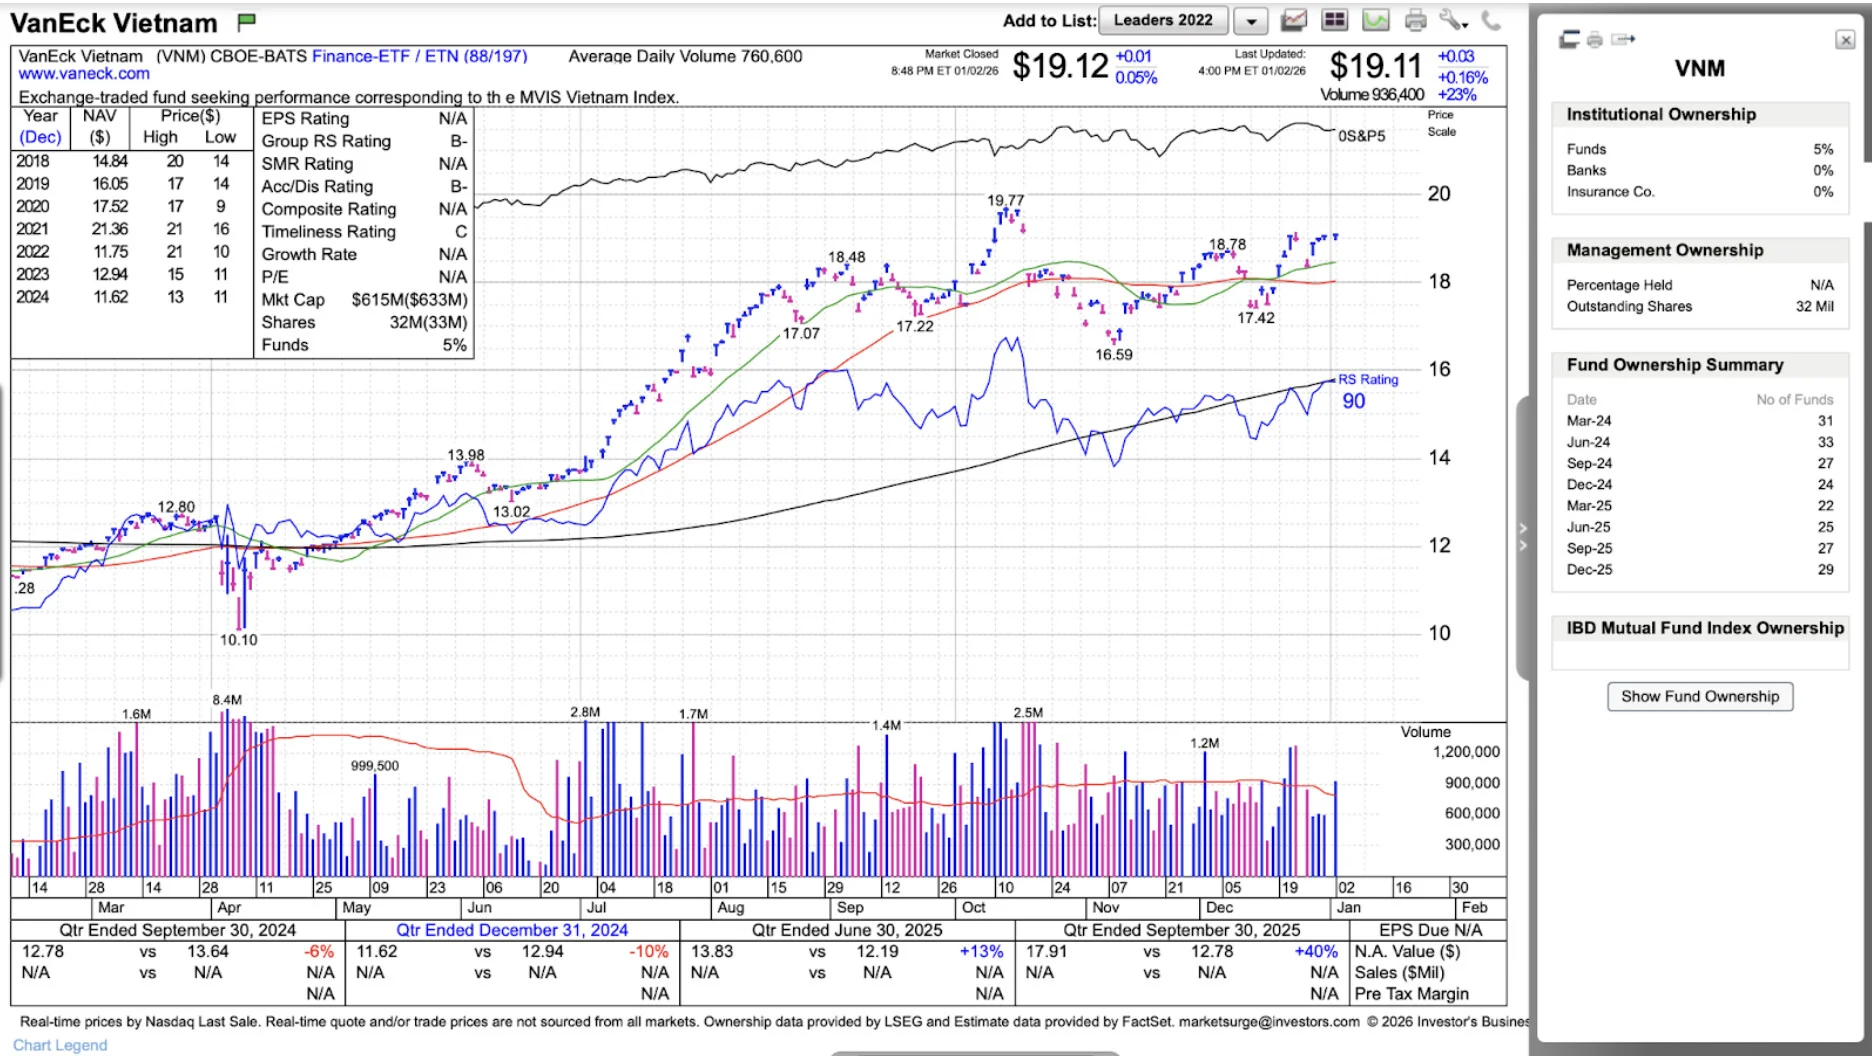Click the export arrow icon in VNM panel
Screen dimensions: 1872x1056
coord(1623,39)
